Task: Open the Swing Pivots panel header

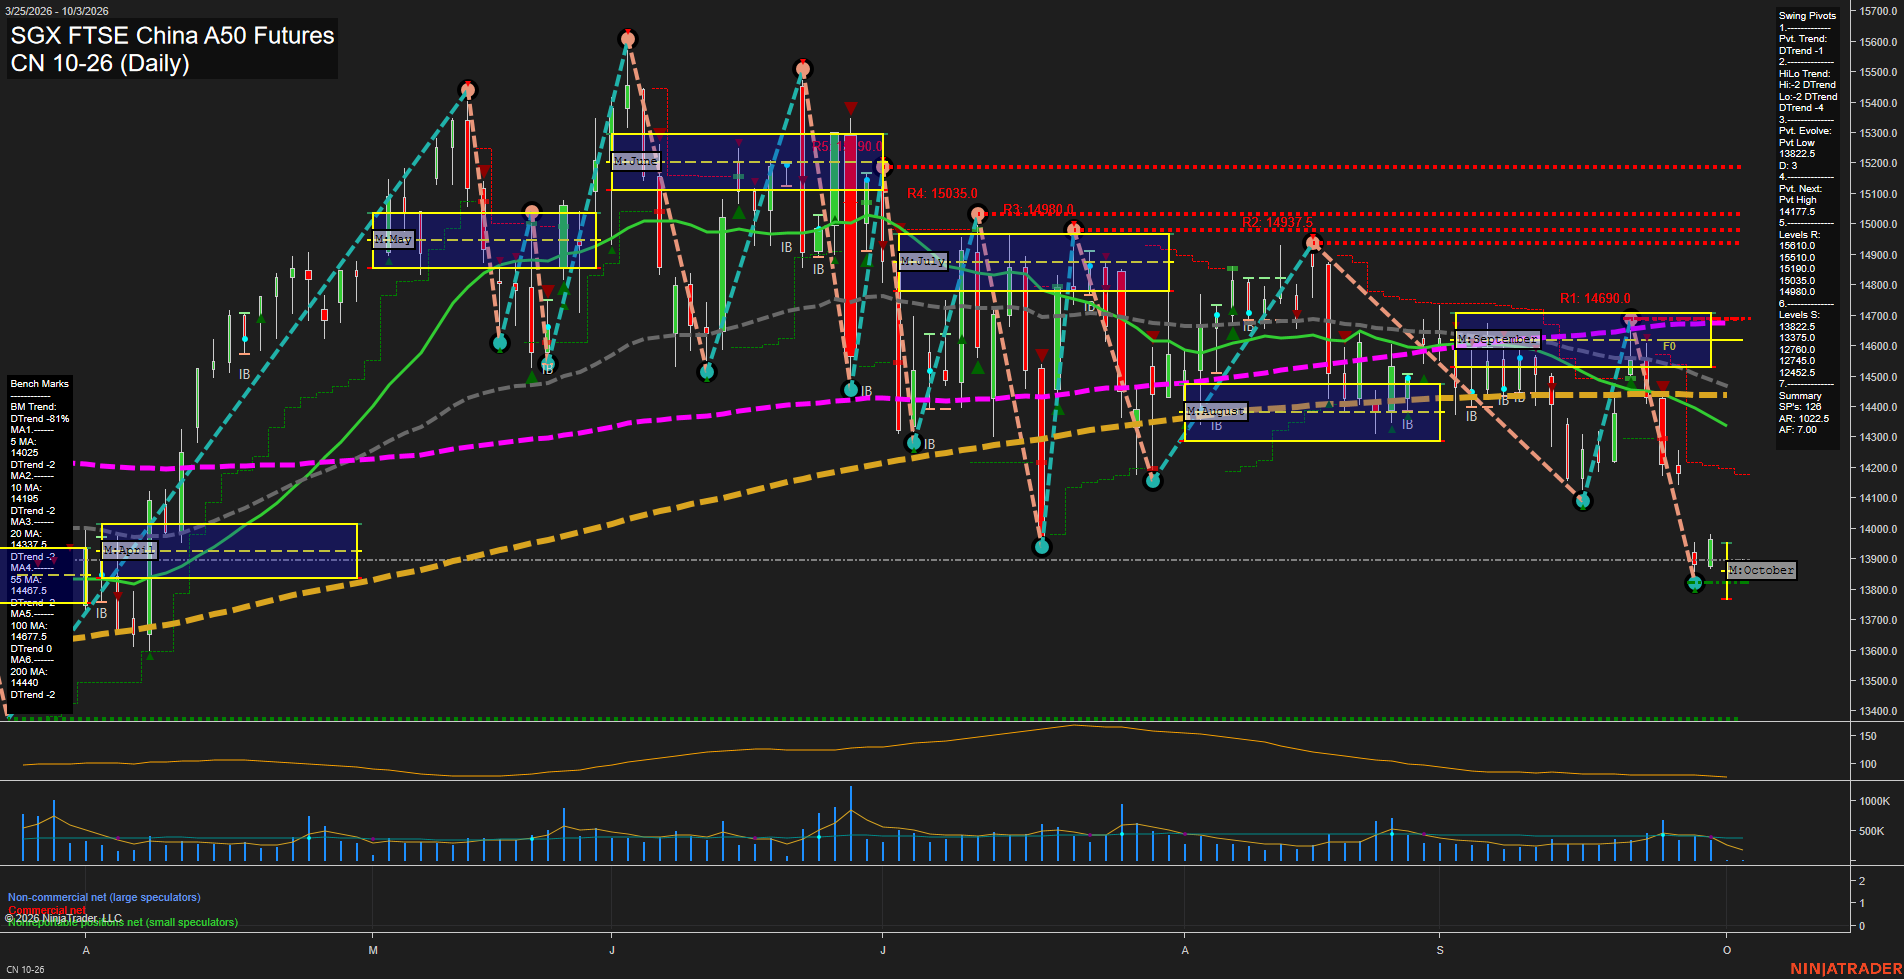Action: [1807, 16]
